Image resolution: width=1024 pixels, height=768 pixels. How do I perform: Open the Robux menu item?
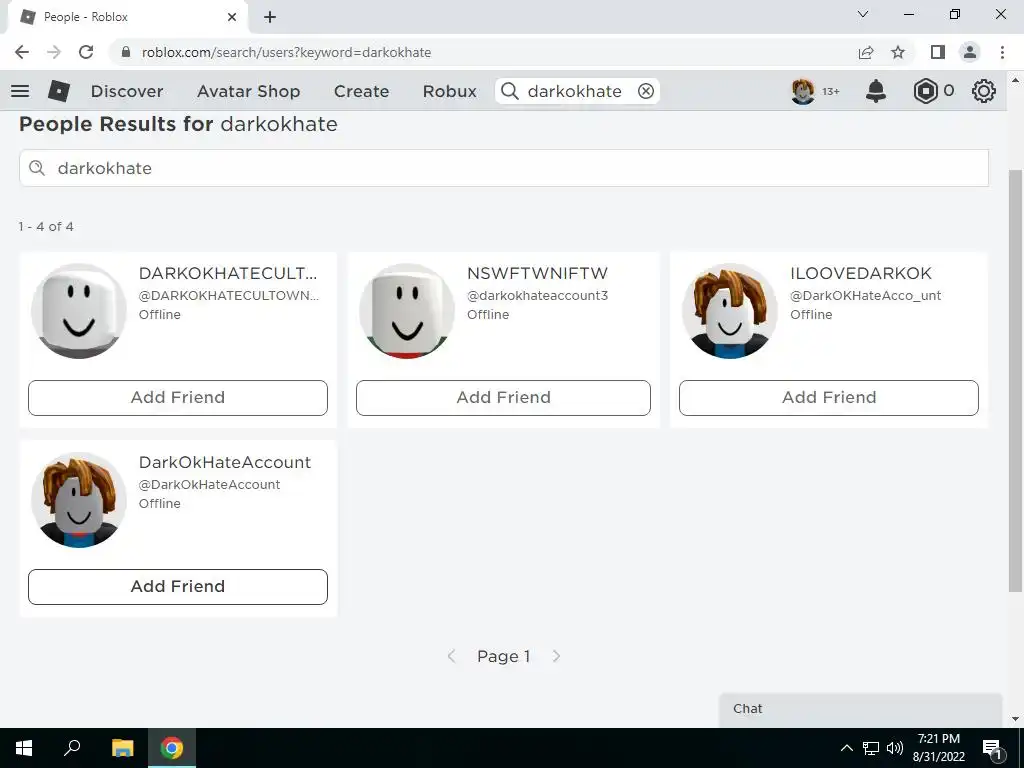pyautogui.click(x=450, y=91)
